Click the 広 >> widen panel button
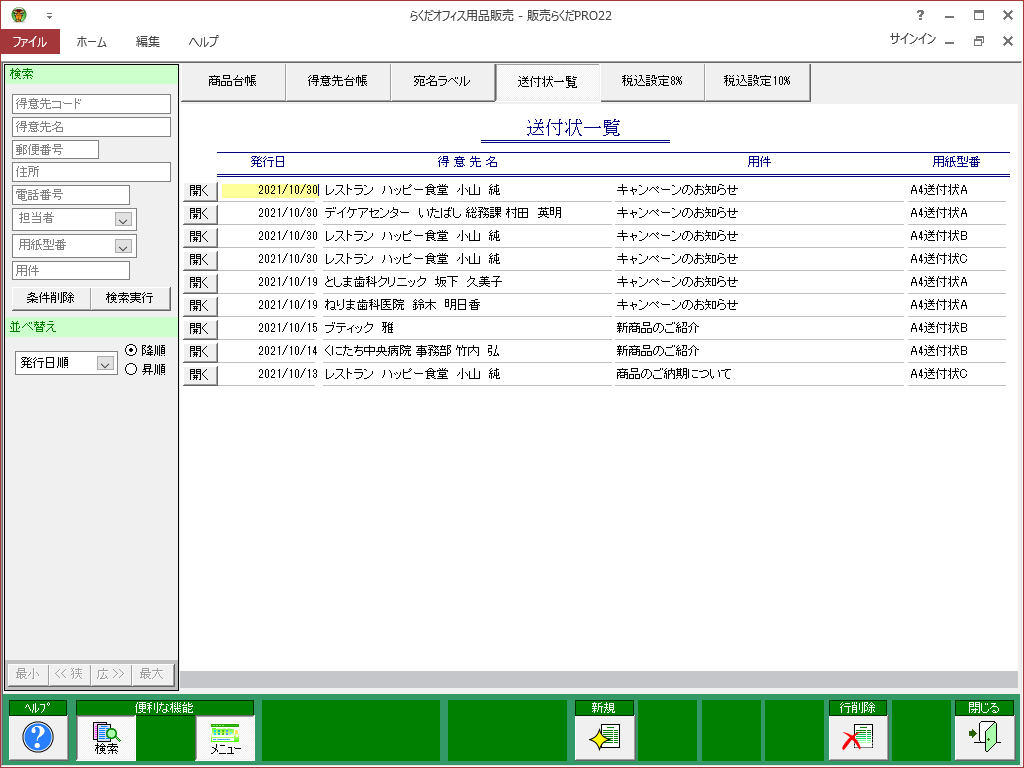 (110, 674)
